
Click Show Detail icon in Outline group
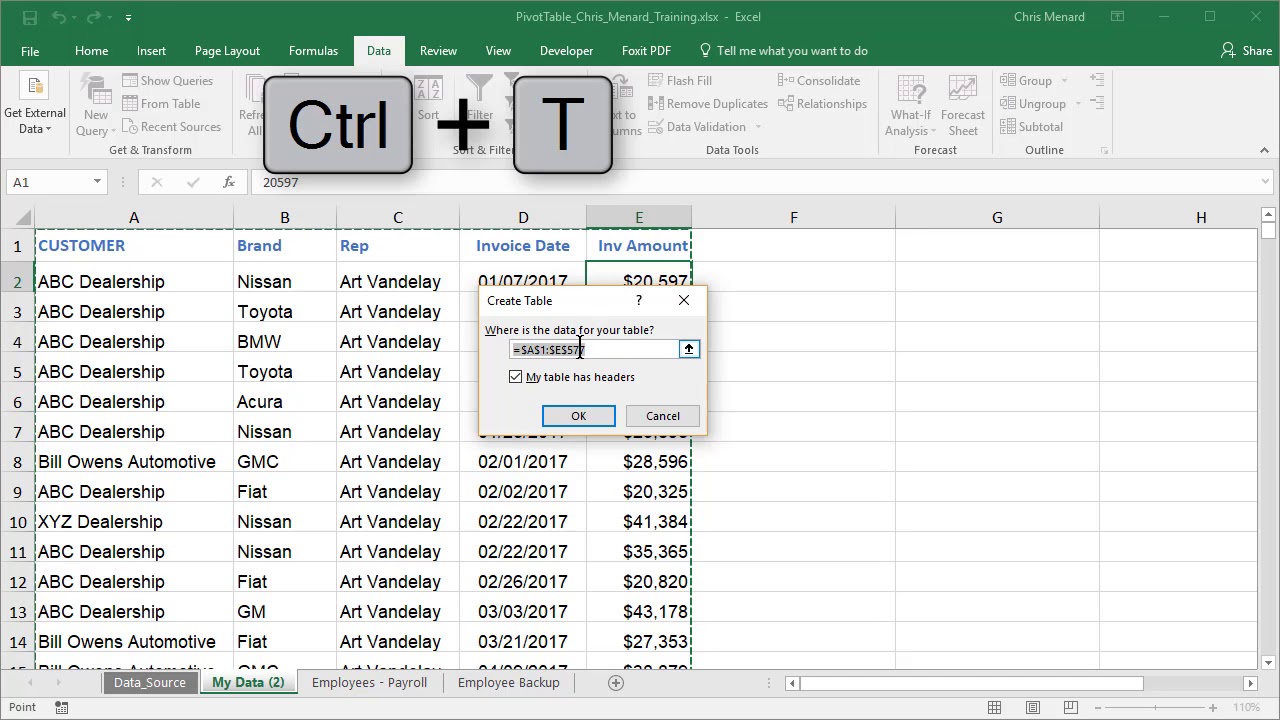(x=1097, y=80)
